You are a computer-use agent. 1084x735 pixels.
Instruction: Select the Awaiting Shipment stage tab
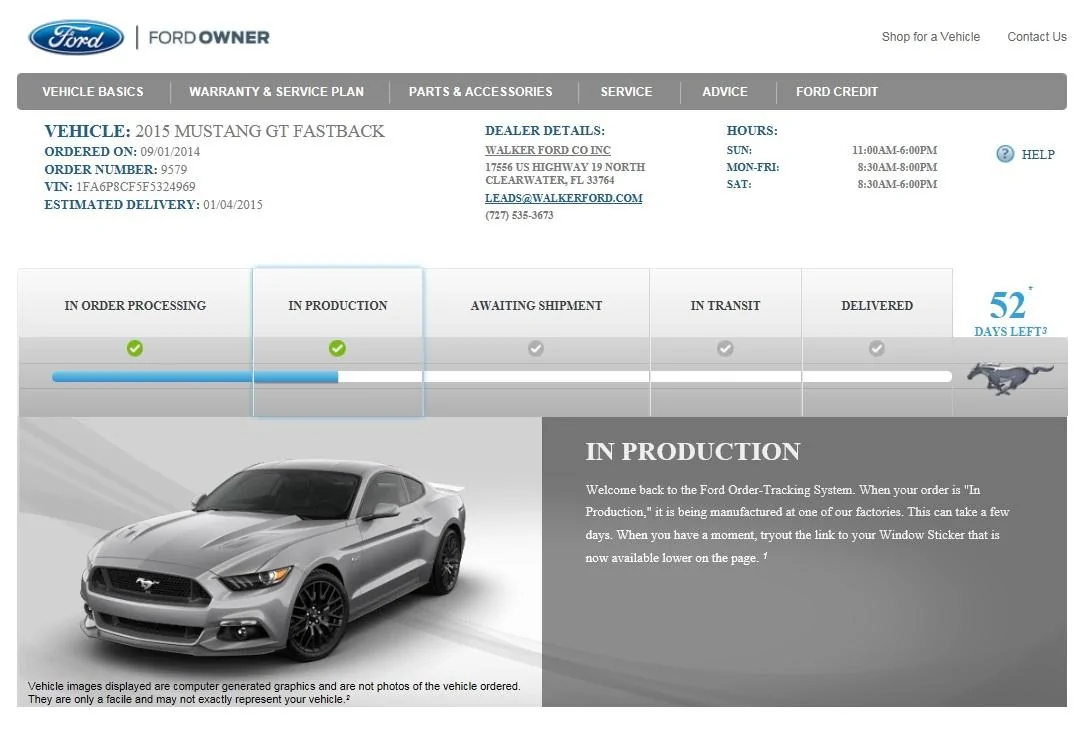coord(536,305)
